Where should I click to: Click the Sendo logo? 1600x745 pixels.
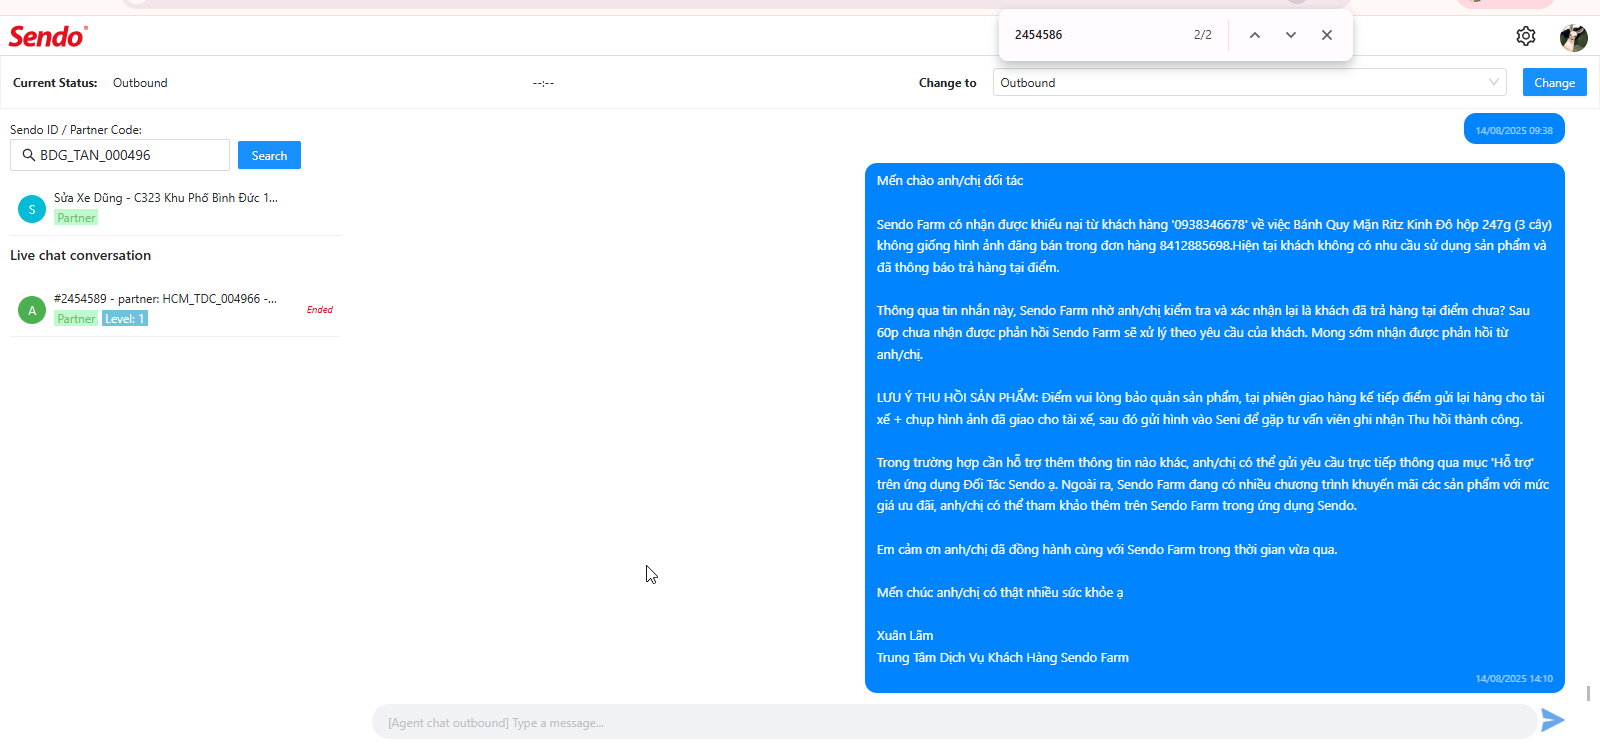(48, 37)
